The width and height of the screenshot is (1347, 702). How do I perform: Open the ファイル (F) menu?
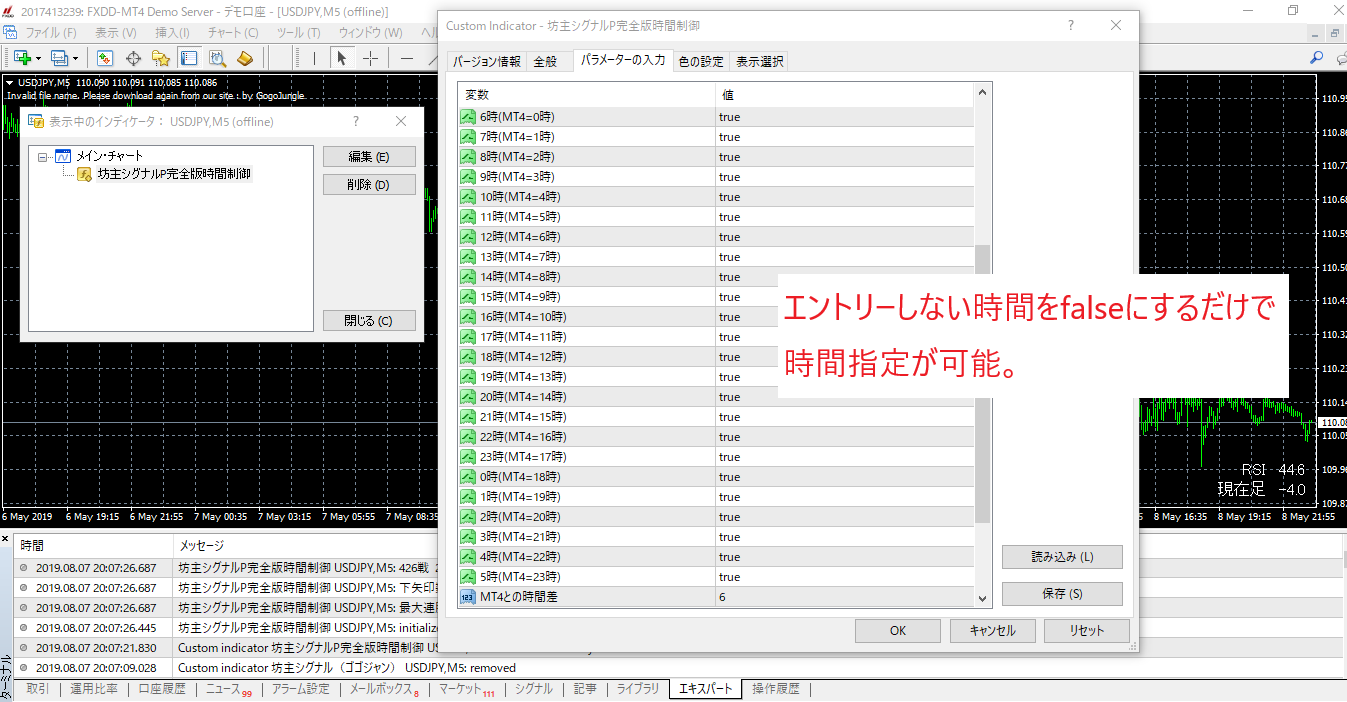50,32
